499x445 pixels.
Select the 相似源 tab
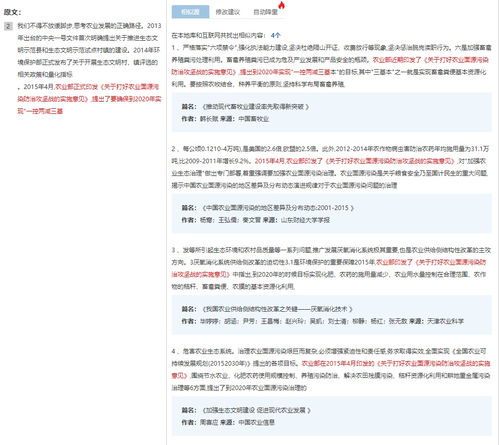pos(190,12)
